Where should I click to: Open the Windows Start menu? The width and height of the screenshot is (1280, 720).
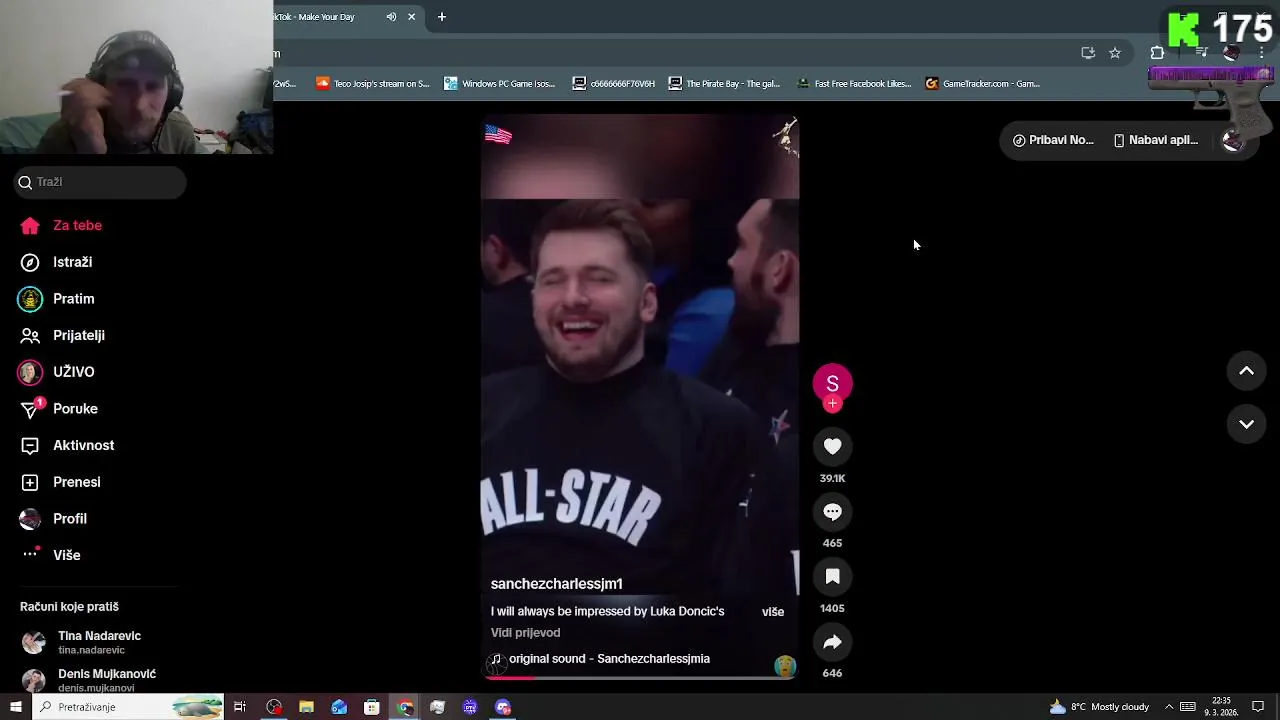click(15, 707)
